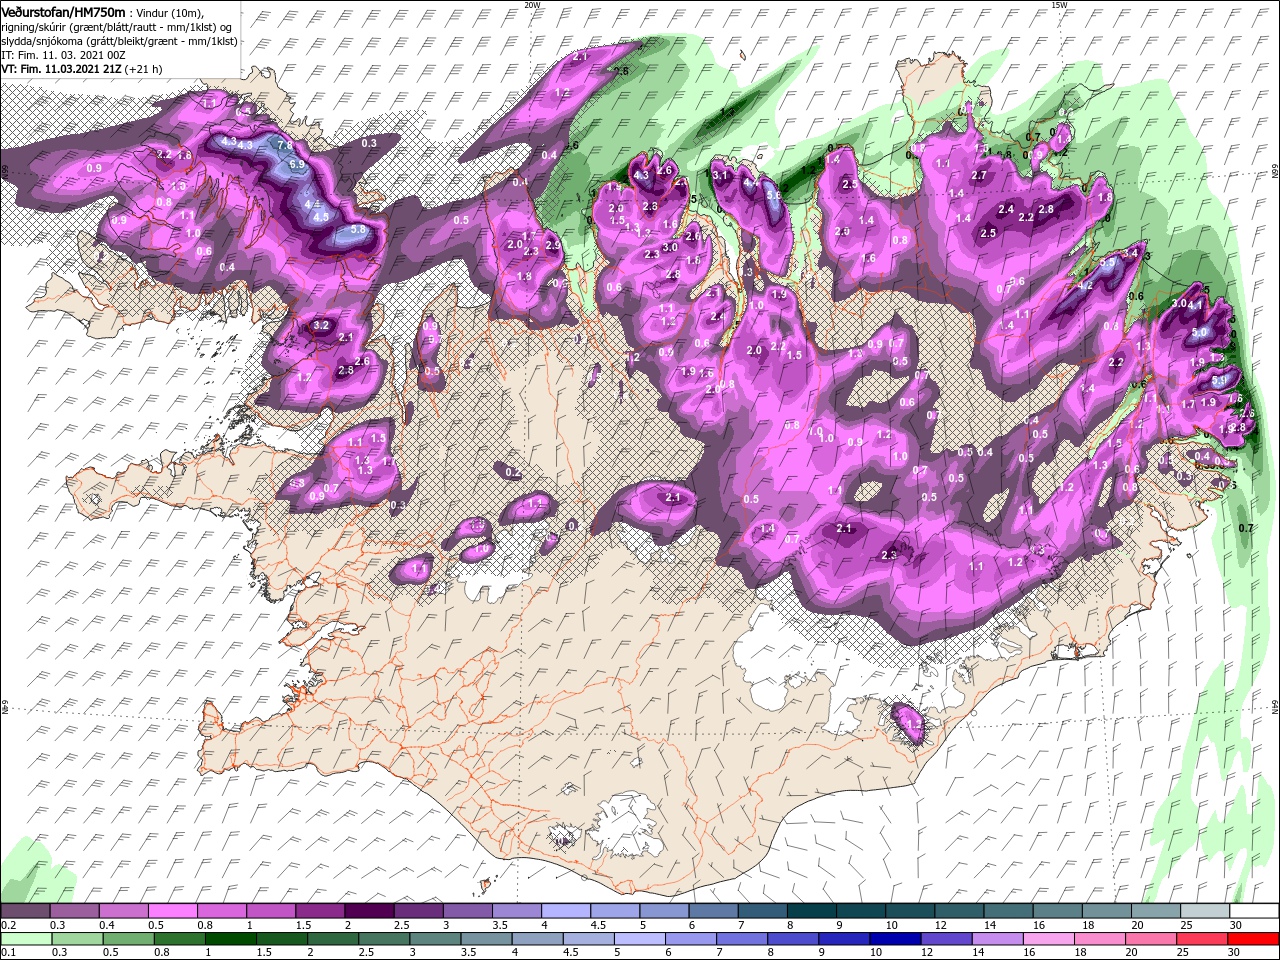1280x960 pixels.
Task: Click the 5.8 snowfall value on the map
Action: pyautogui.click(x=358, y=230)
